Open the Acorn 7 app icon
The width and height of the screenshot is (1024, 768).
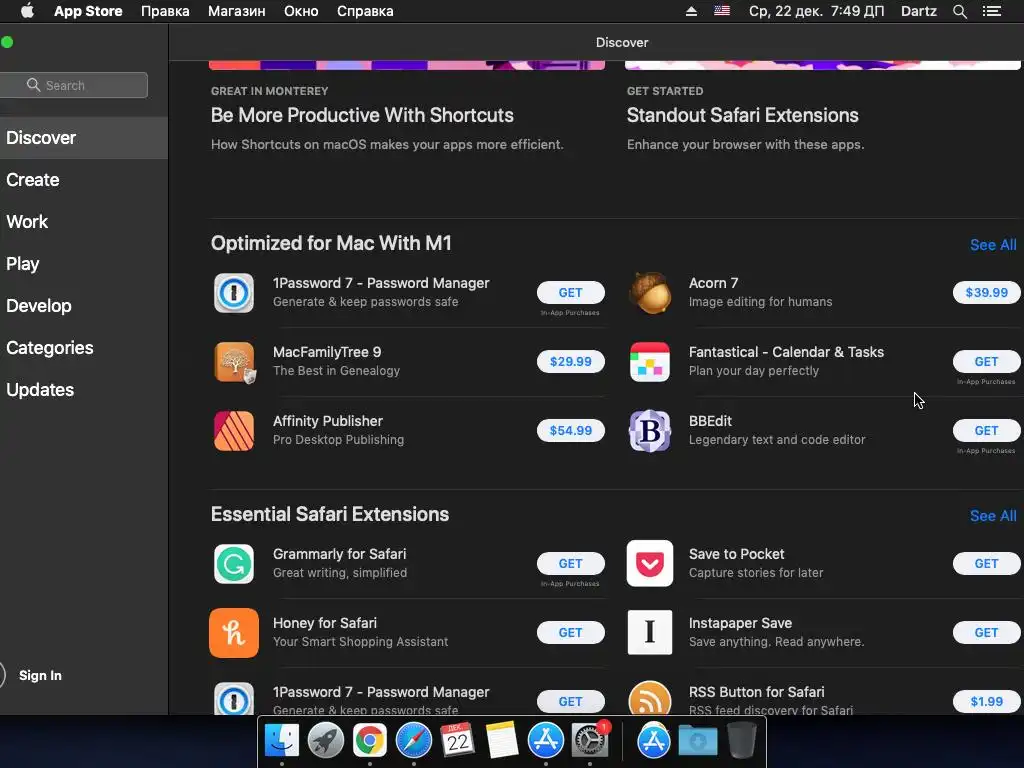pyautogui.click(x=650, y=293)
